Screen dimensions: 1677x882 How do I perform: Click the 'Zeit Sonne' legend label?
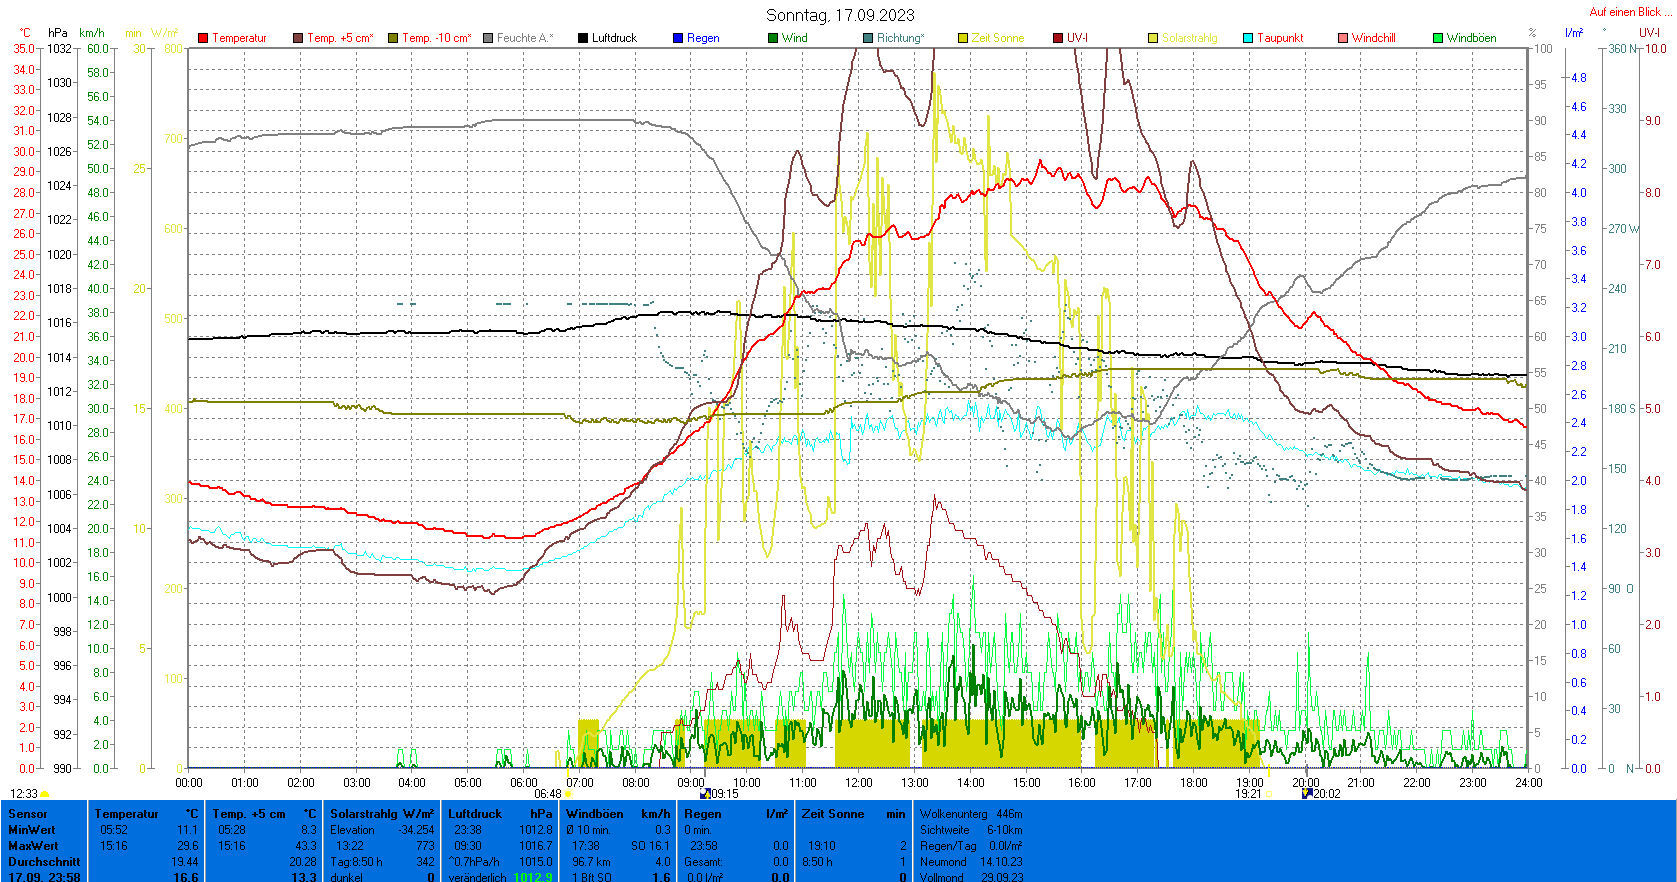tap(998, 38)
